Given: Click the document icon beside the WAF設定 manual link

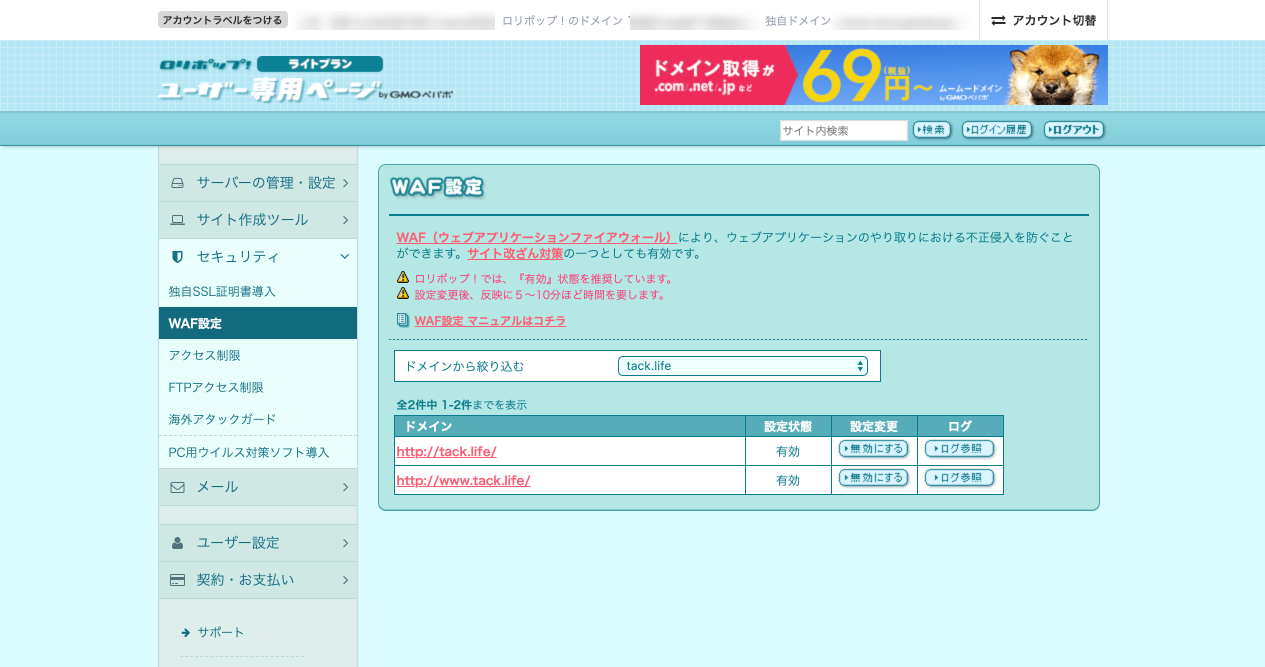Looking at the screenshot, I should (403, 320).
